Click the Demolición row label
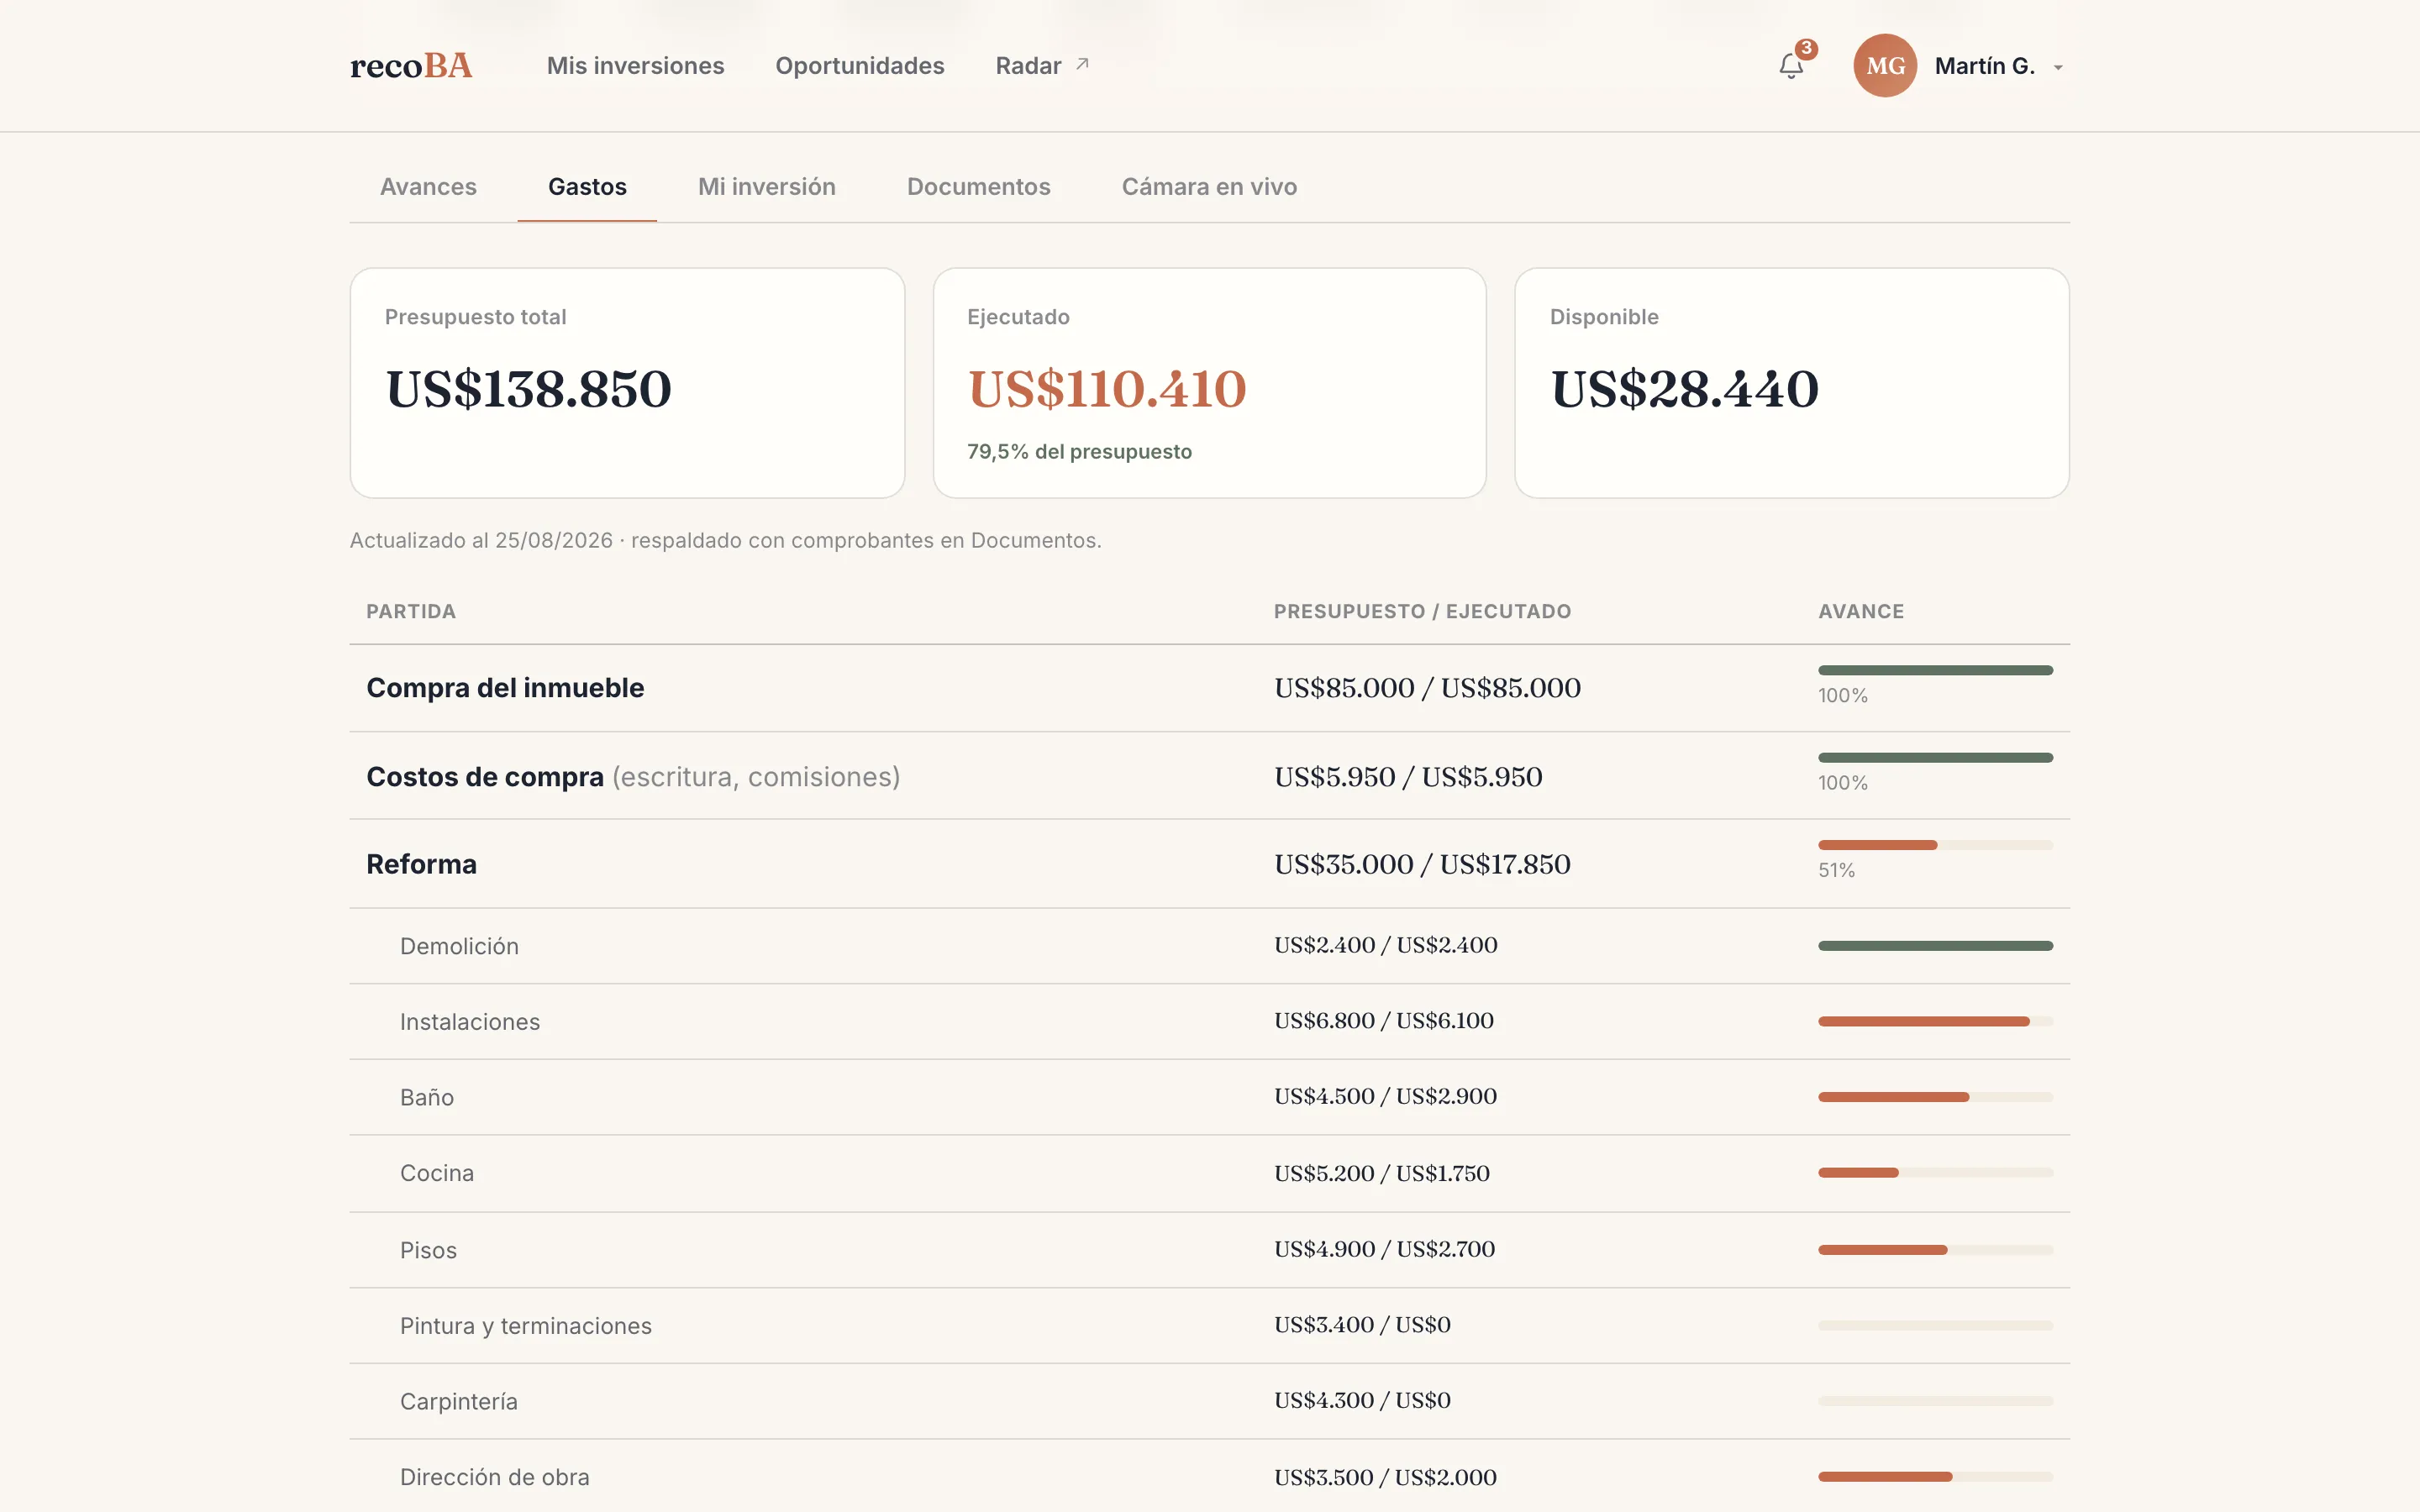Screen dimensions: 2420x1512 [x=459, y=946]
